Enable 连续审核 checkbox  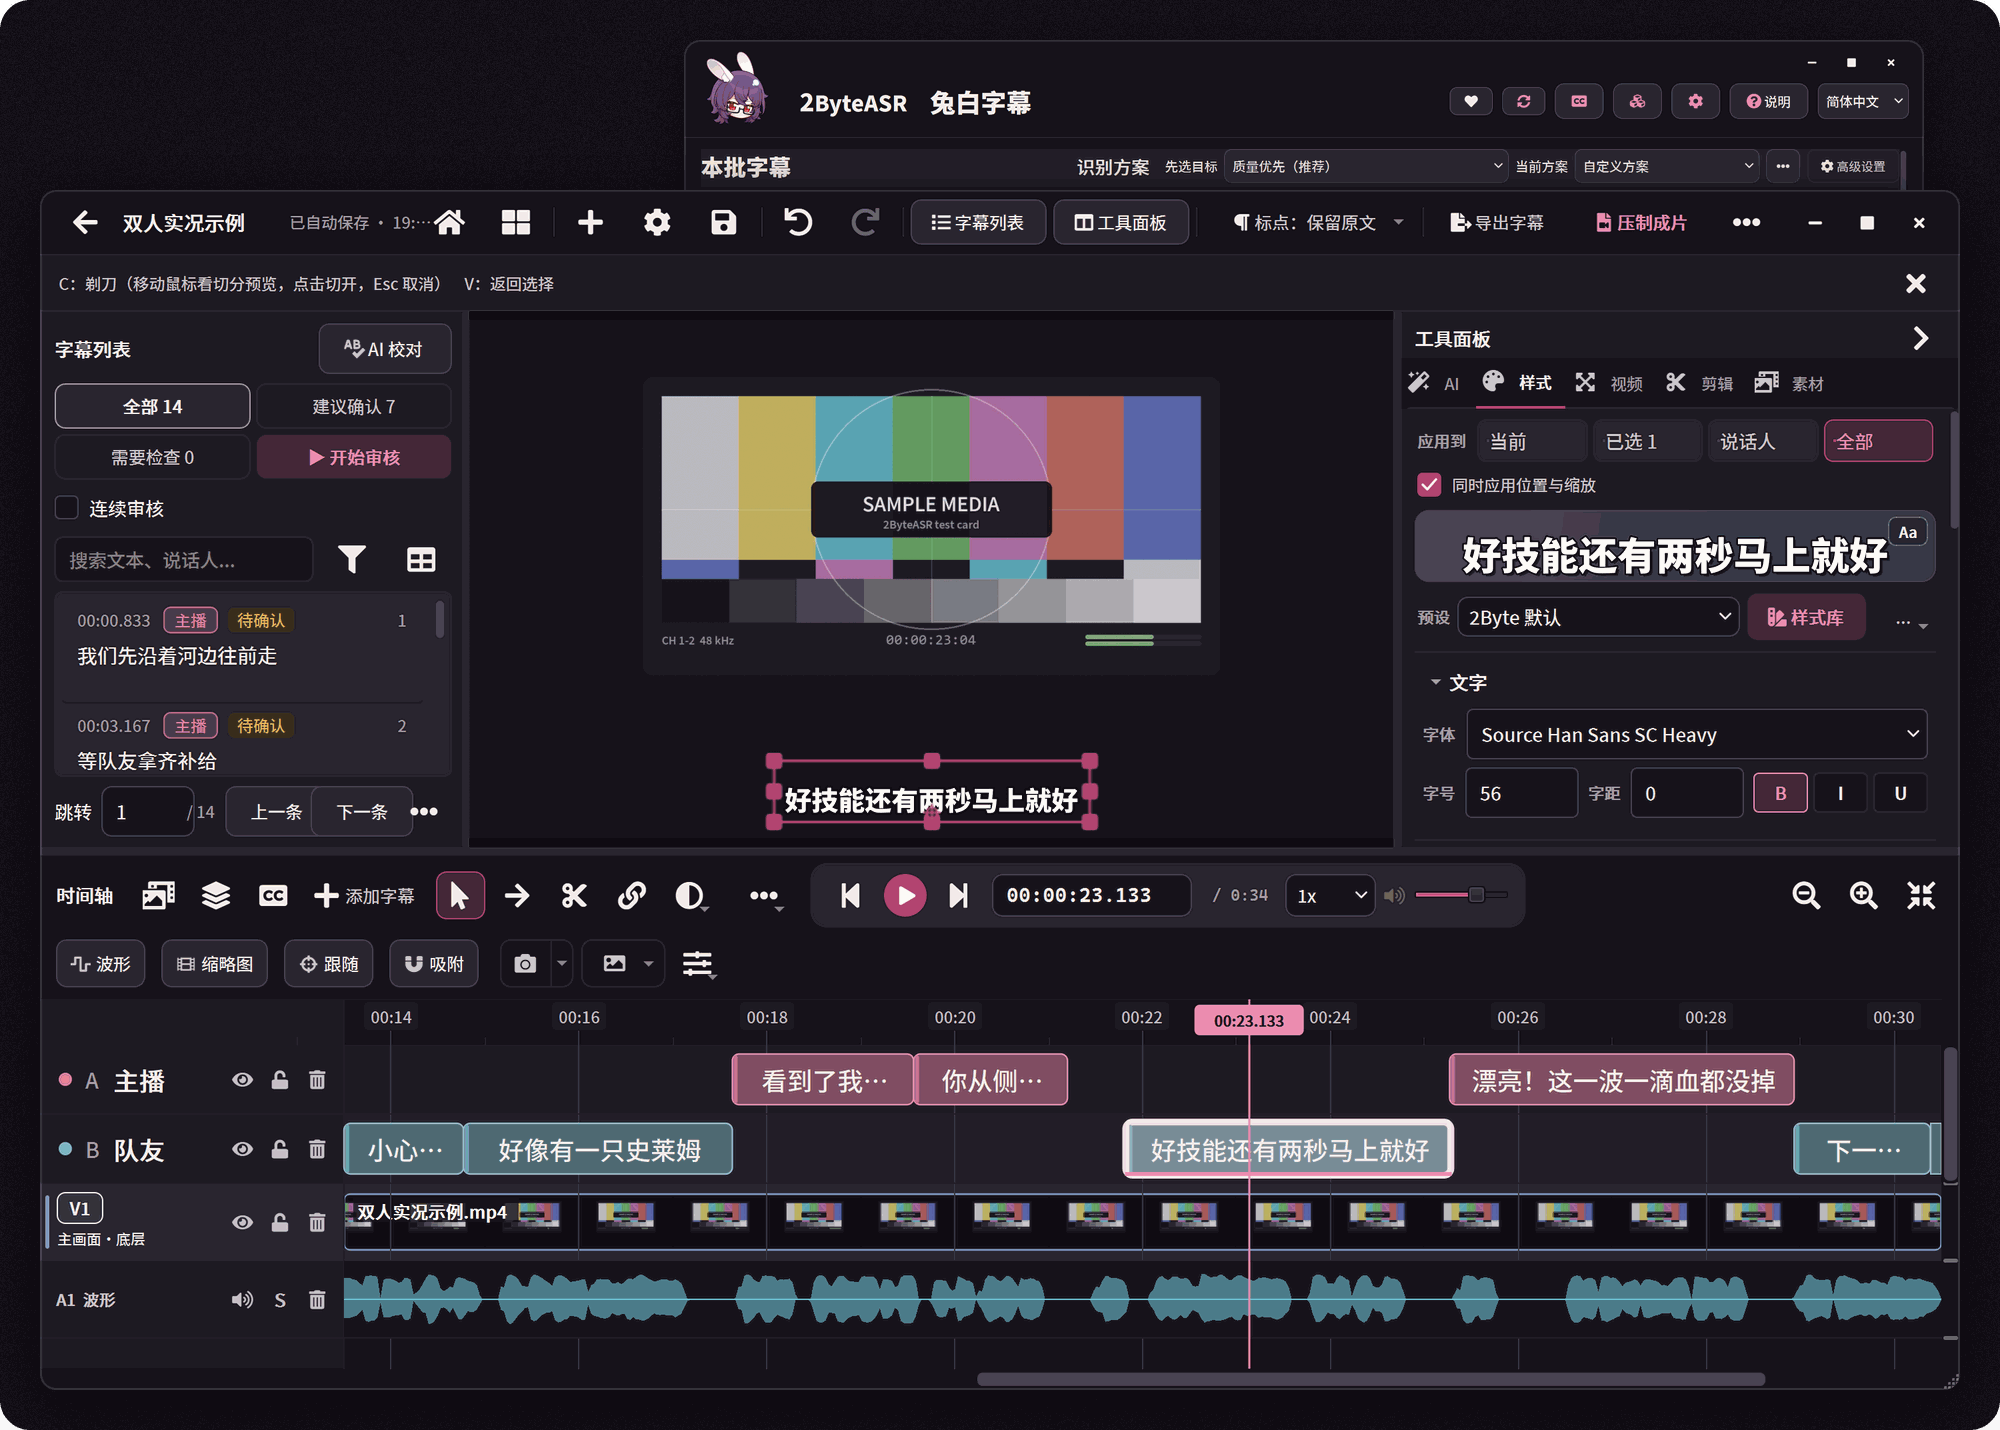(67, 508)
